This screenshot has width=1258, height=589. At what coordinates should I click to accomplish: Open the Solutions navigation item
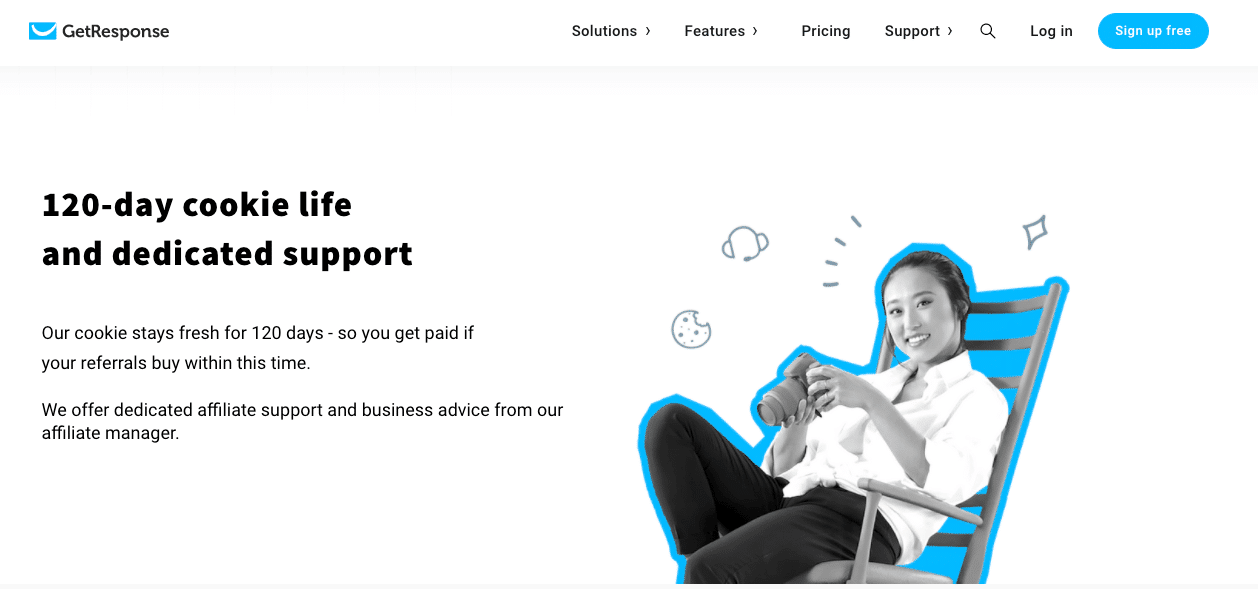click(x=604, y=31)
